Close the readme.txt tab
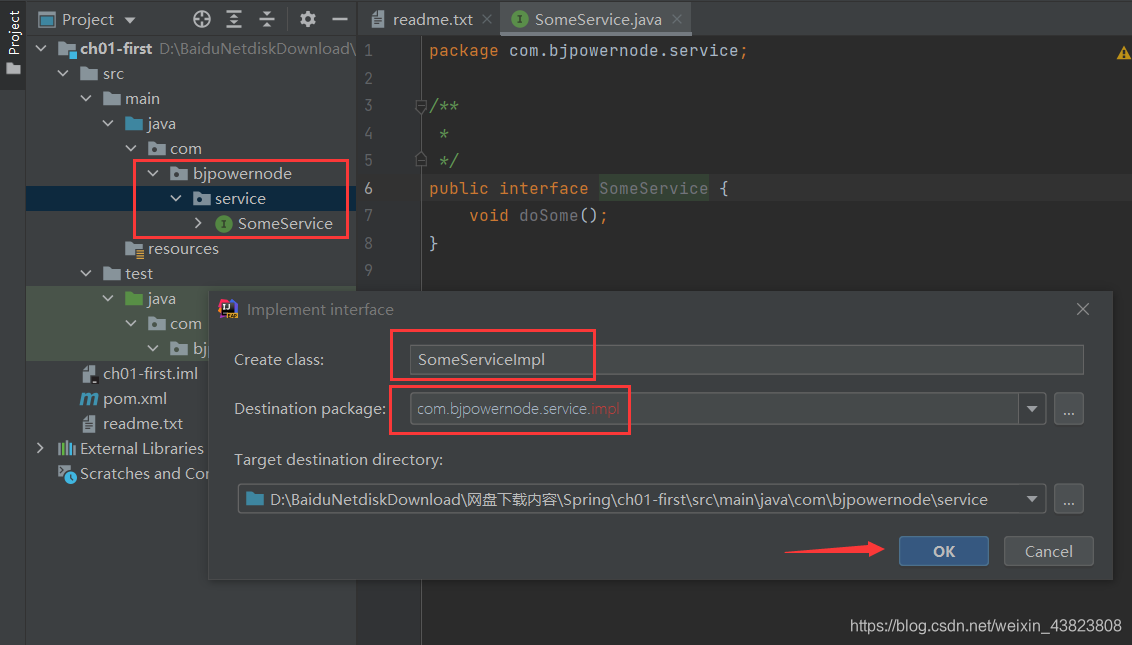 pyautogui.click(x=487, y=20)
